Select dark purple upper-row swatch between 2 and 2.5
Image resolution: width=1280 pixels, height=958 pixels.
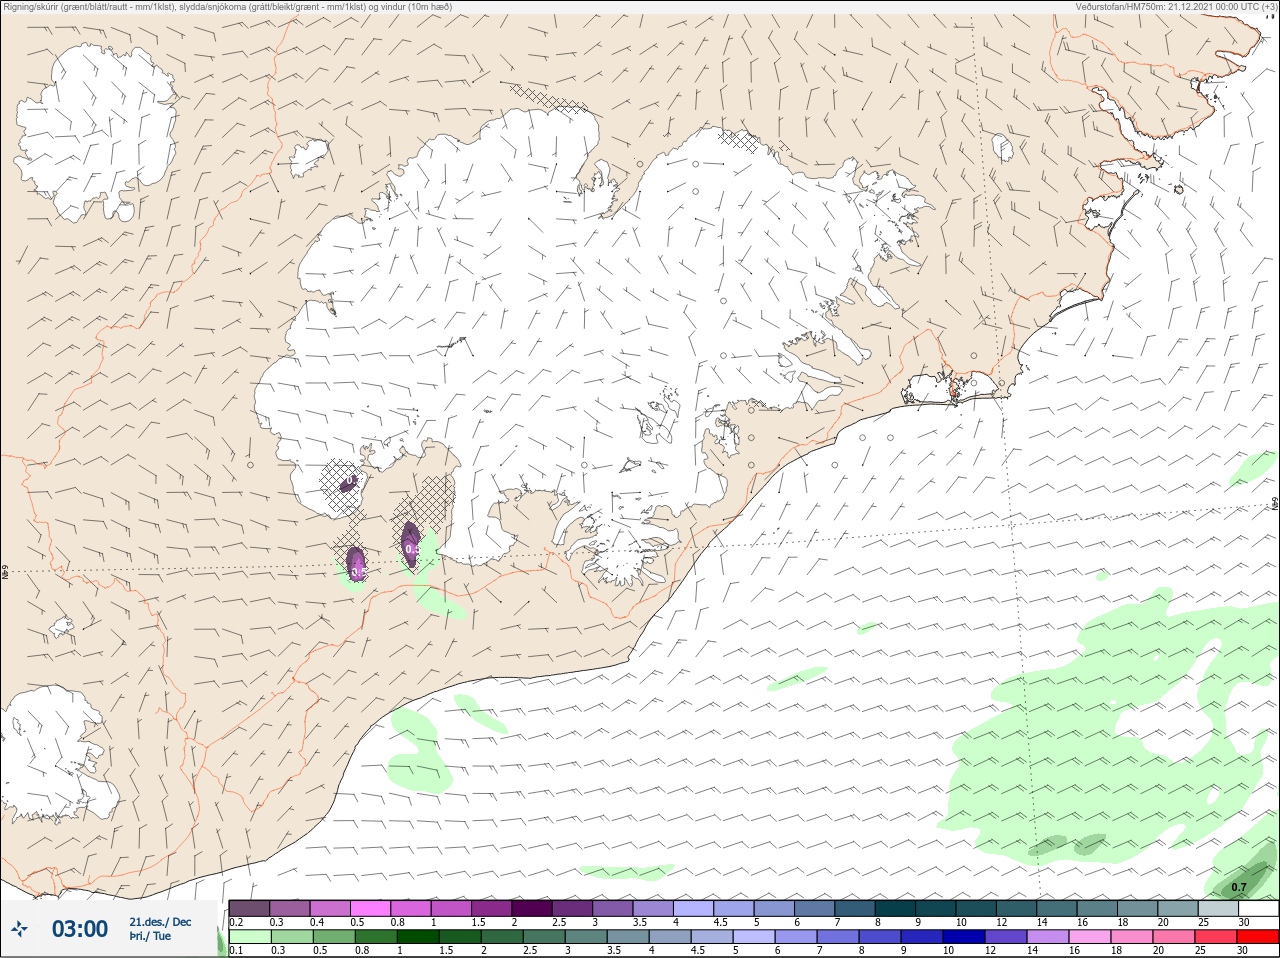pyautogui.click(x=532, y=908)
